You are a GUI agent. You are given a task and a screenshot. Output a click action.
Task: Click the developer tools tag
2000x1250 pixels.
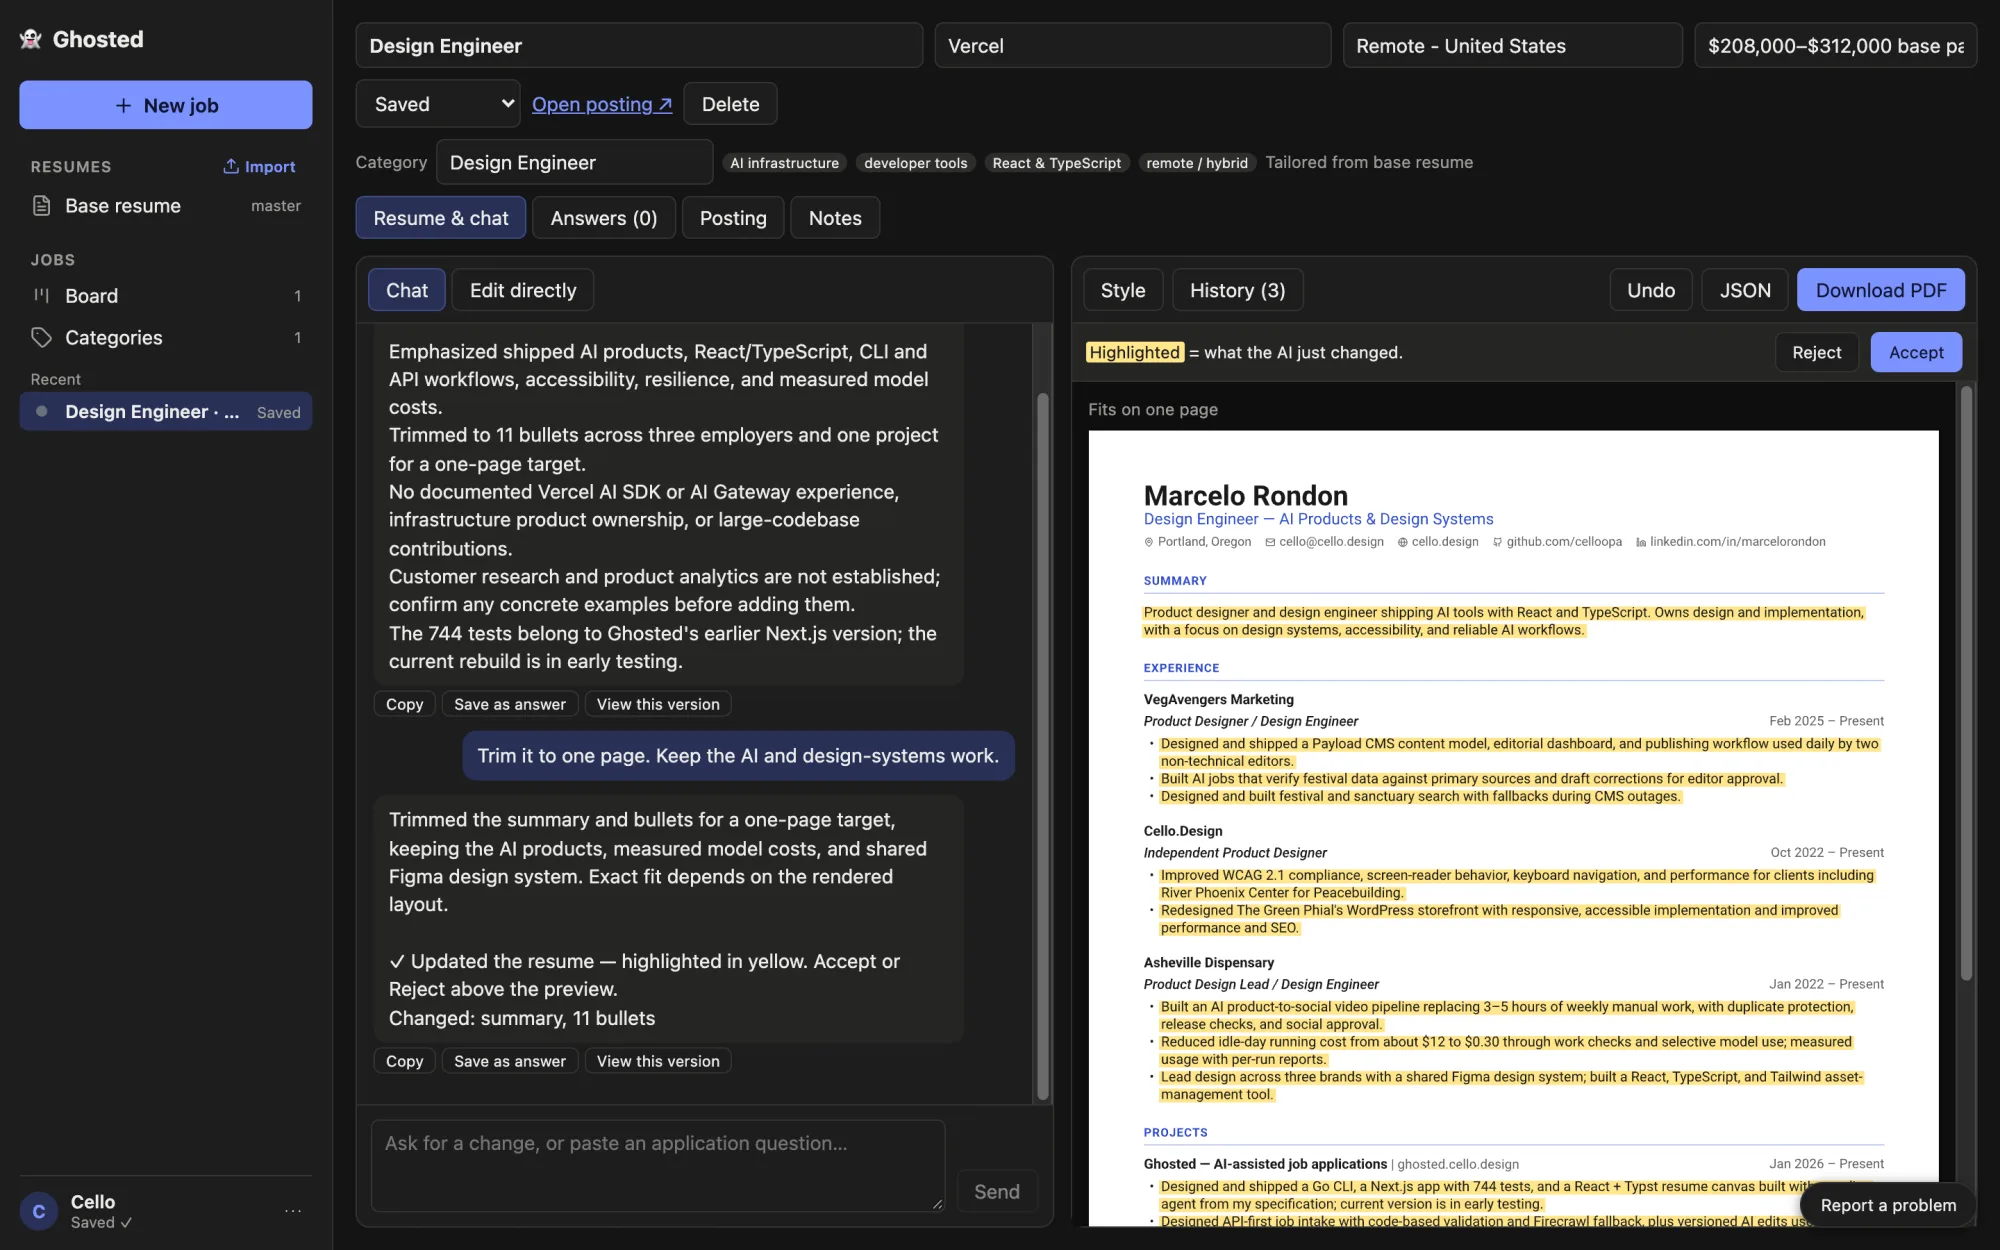(916, 163)
